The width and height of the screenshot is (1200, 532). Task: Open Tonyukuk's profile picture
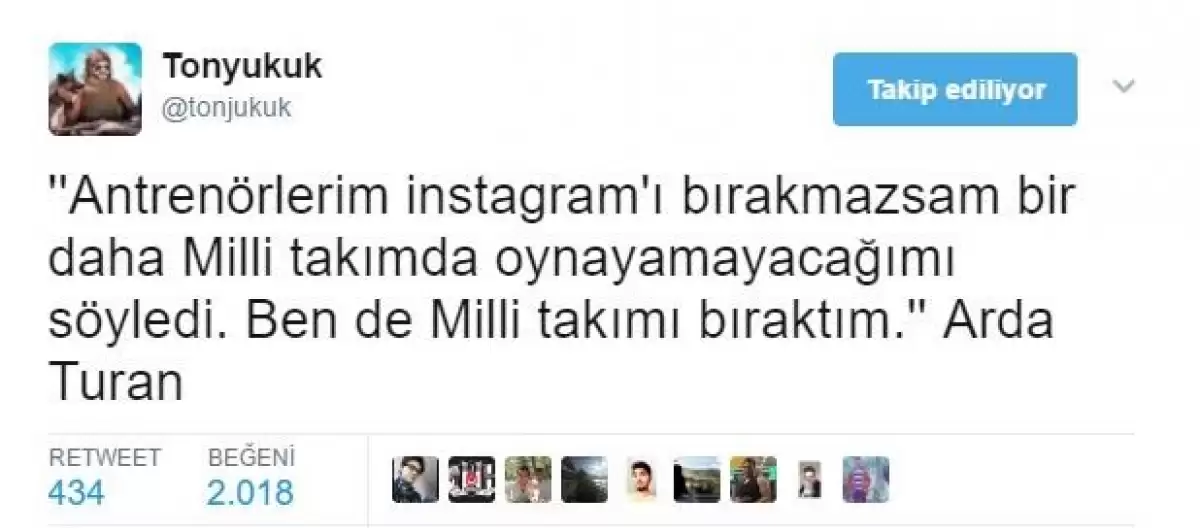point(94,89)
